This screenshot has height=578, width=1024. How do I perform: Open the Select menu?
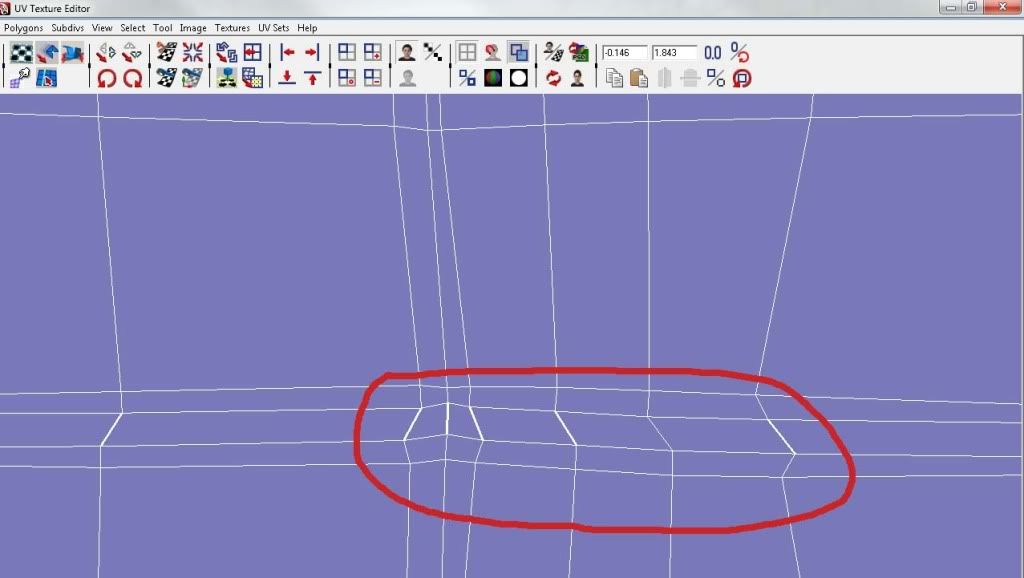(x=133, y=28)
